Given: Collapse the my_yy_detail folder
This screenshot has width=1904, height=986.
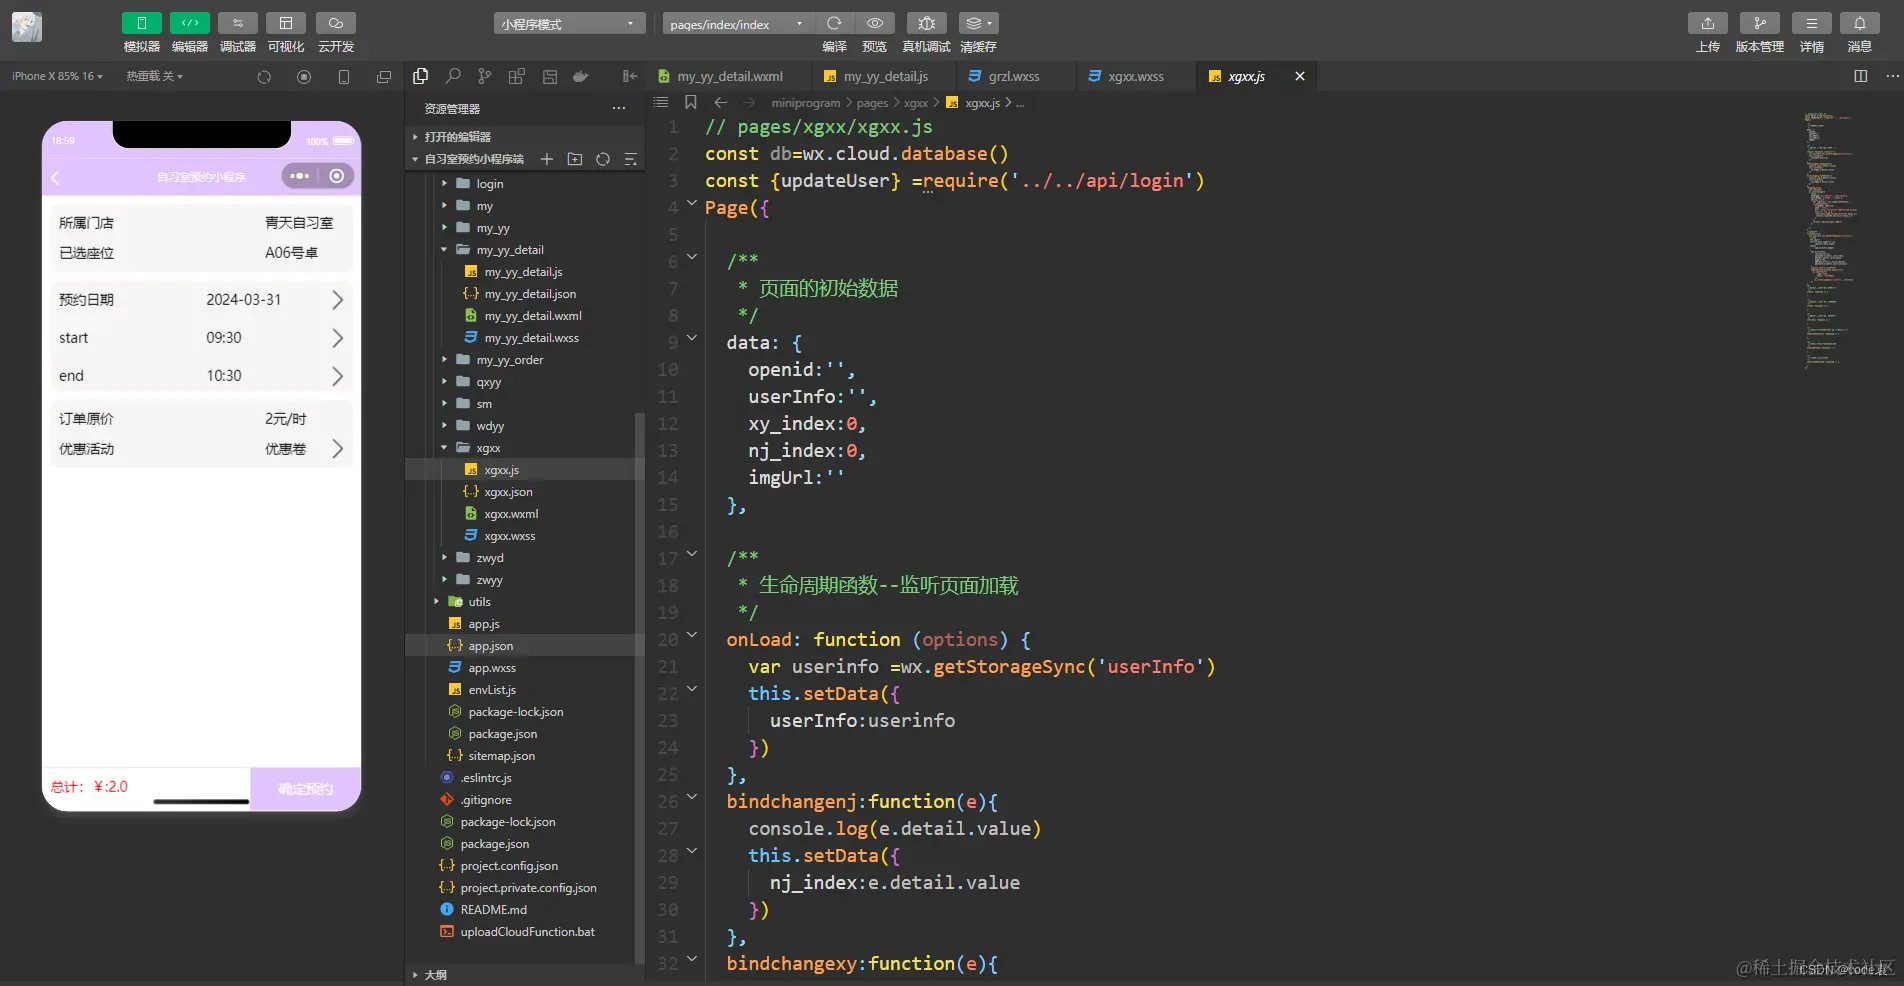Looking at the screenshot, I should pos(509,250).
